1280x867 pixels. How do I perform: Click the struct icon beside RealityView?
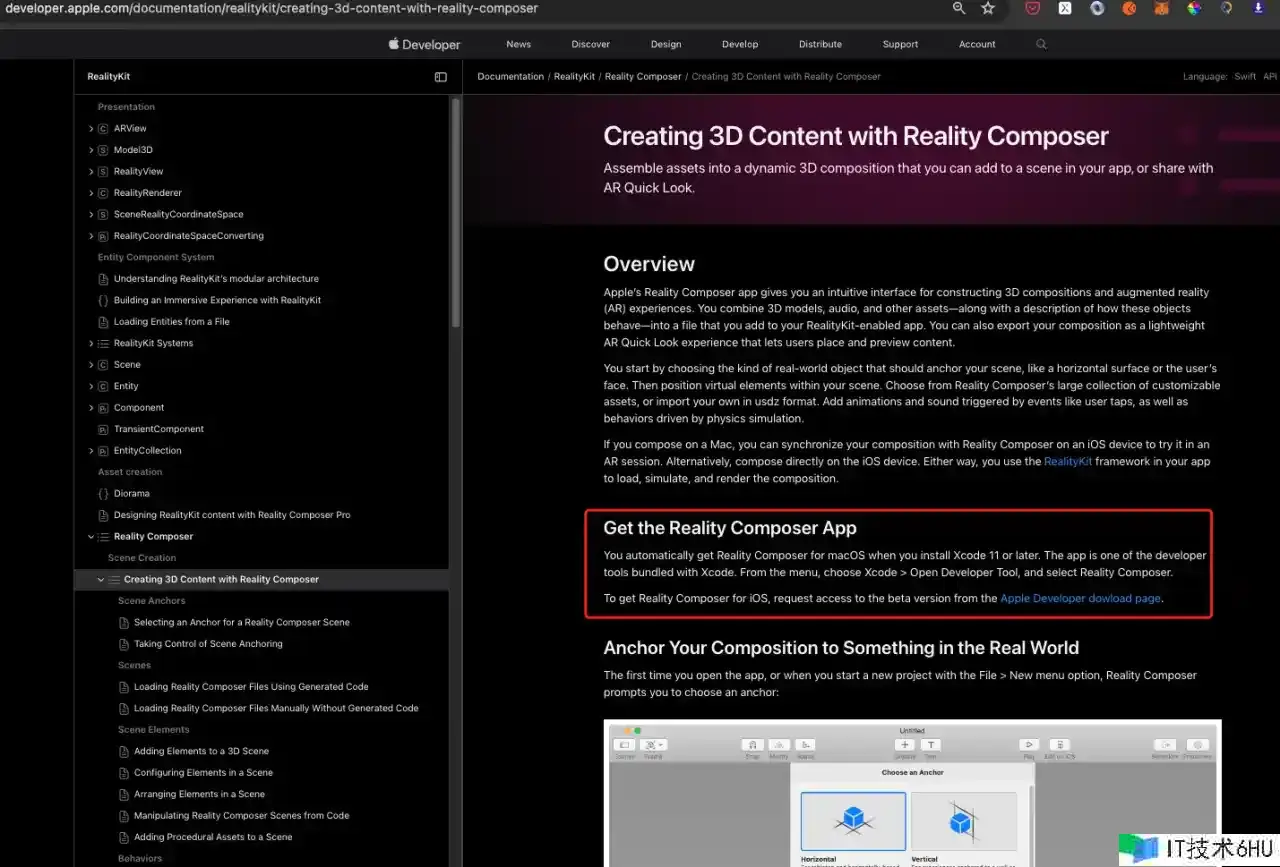tap(103, 172)
